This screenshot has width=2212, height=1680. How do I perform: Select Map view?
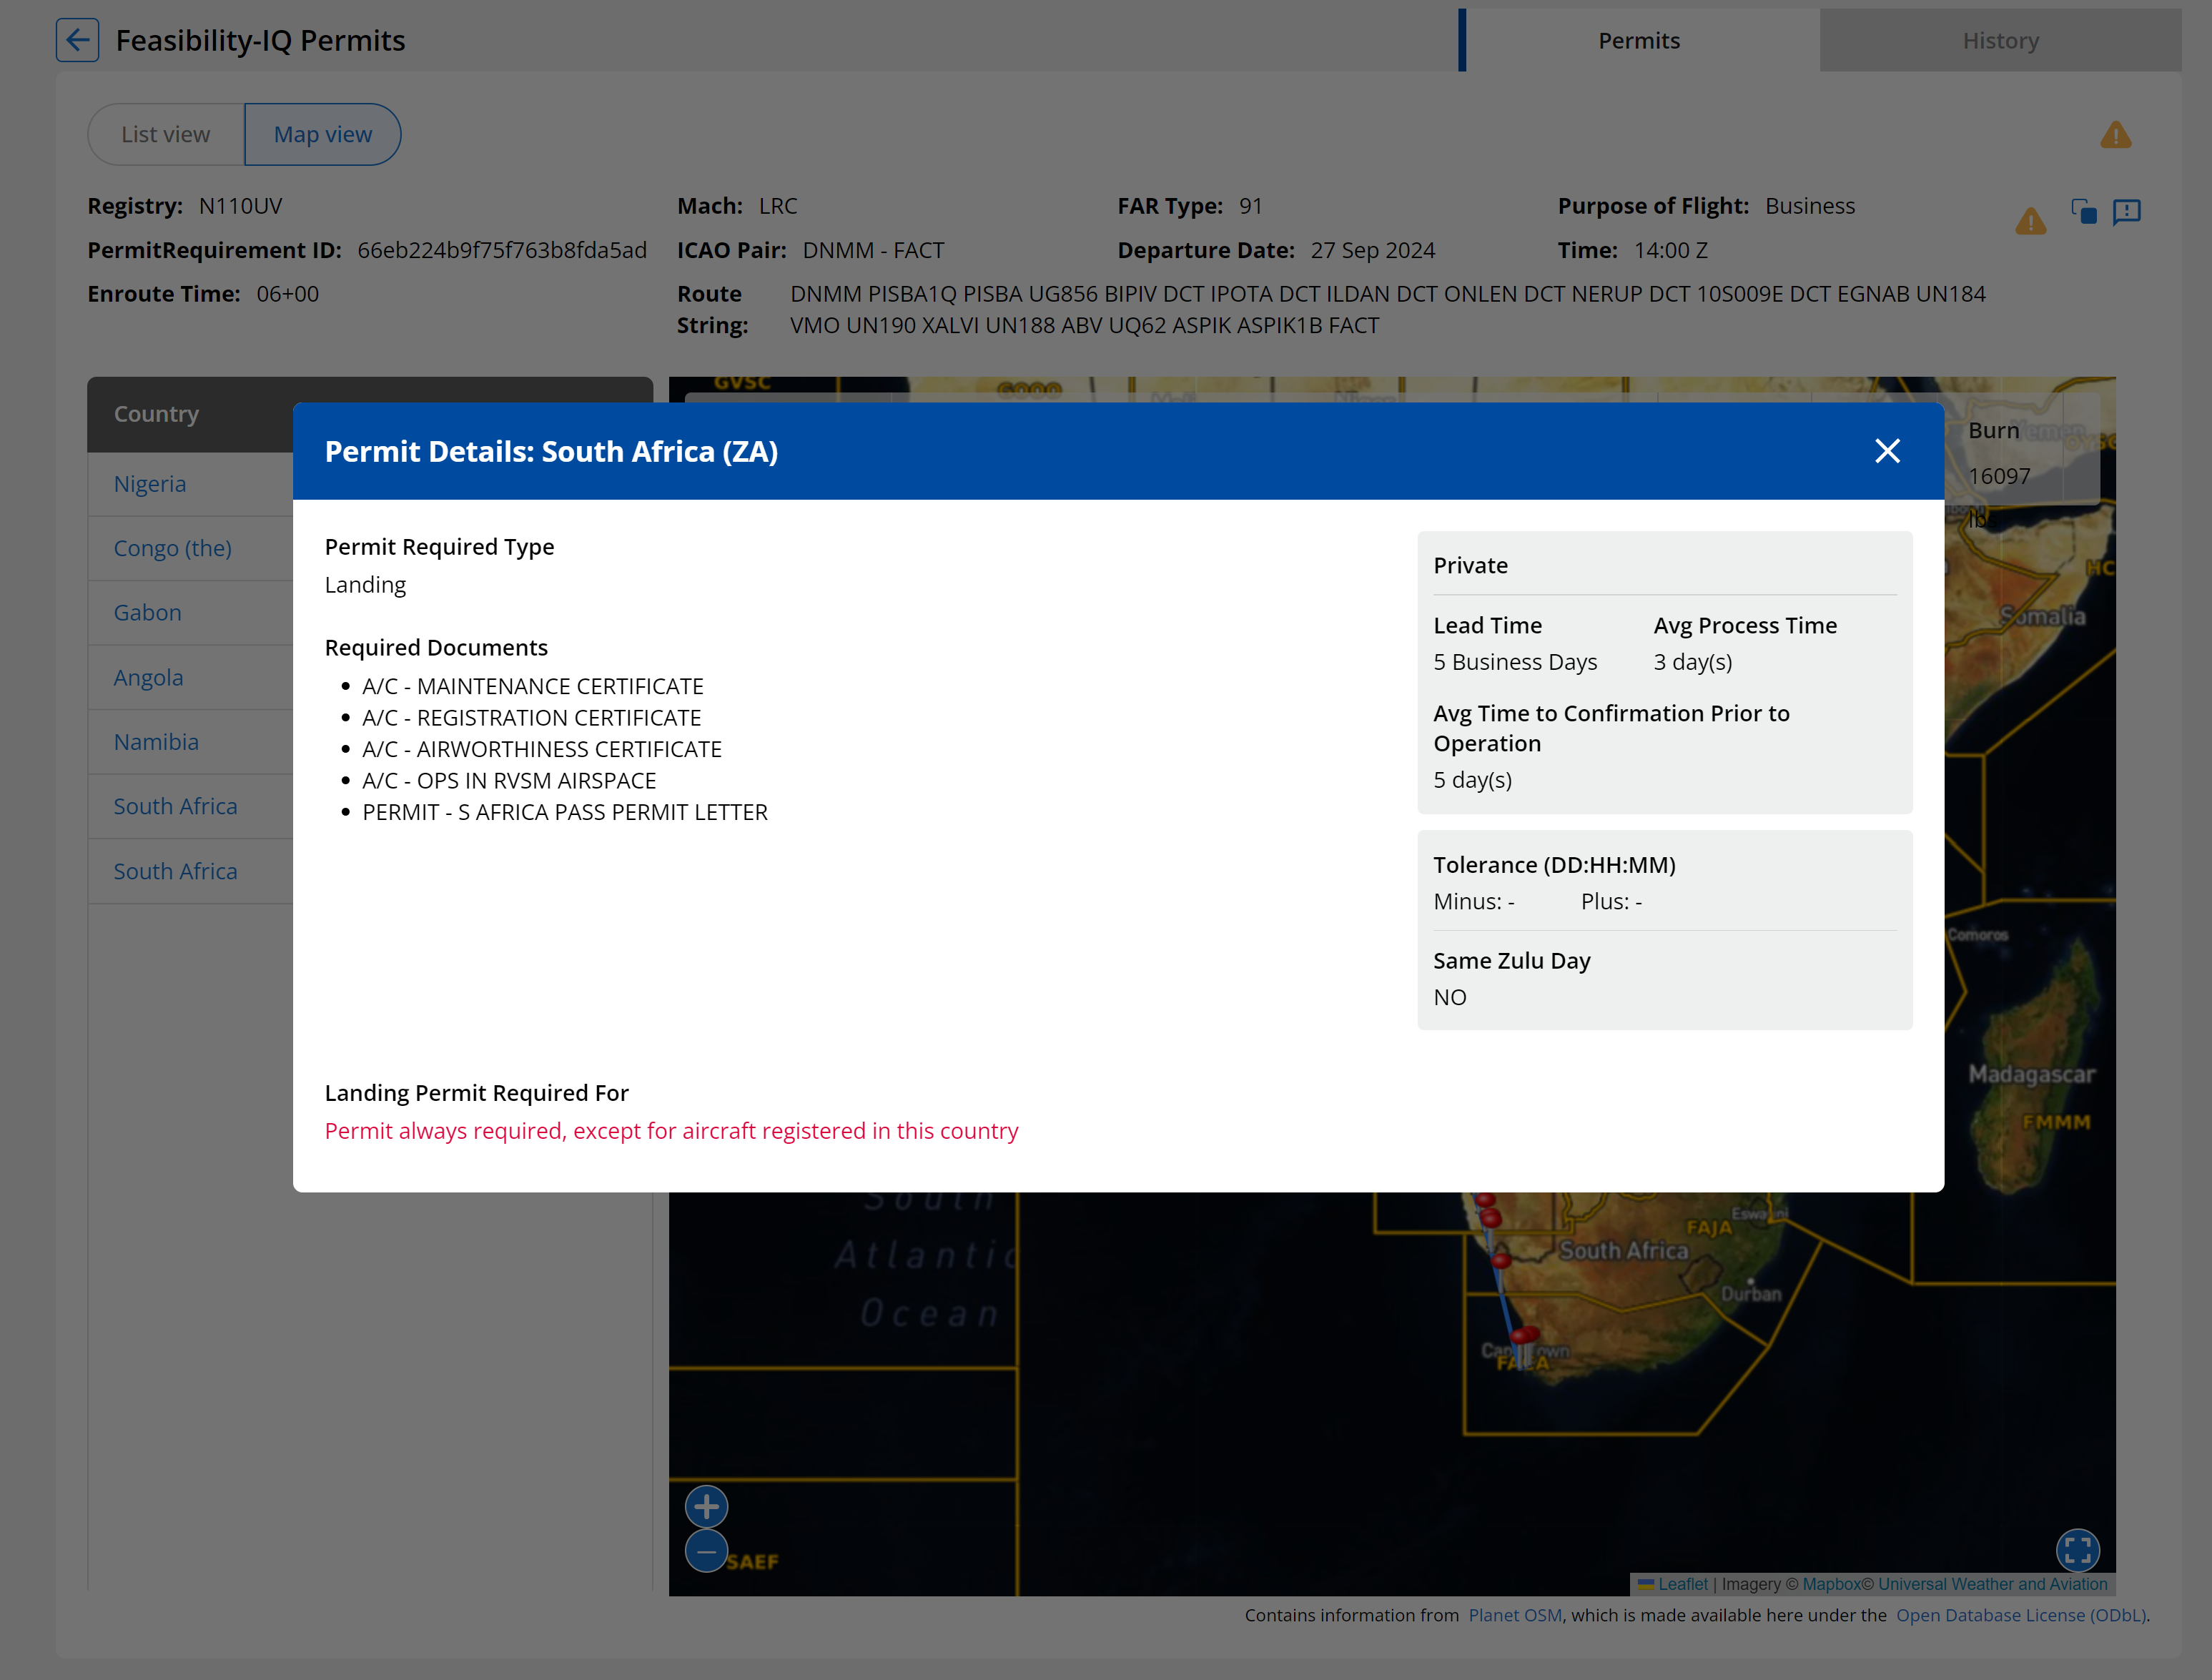[323, 134]
